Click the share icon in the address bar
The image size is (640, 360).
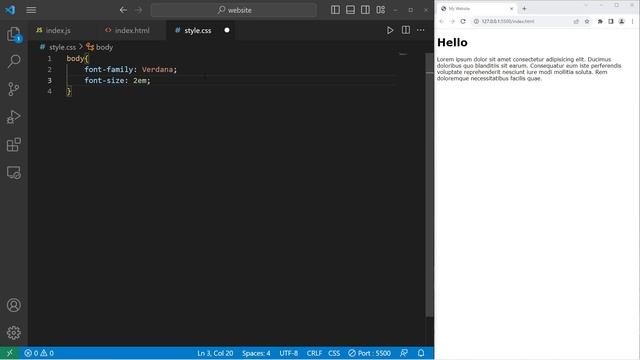(x=576, y=21)
